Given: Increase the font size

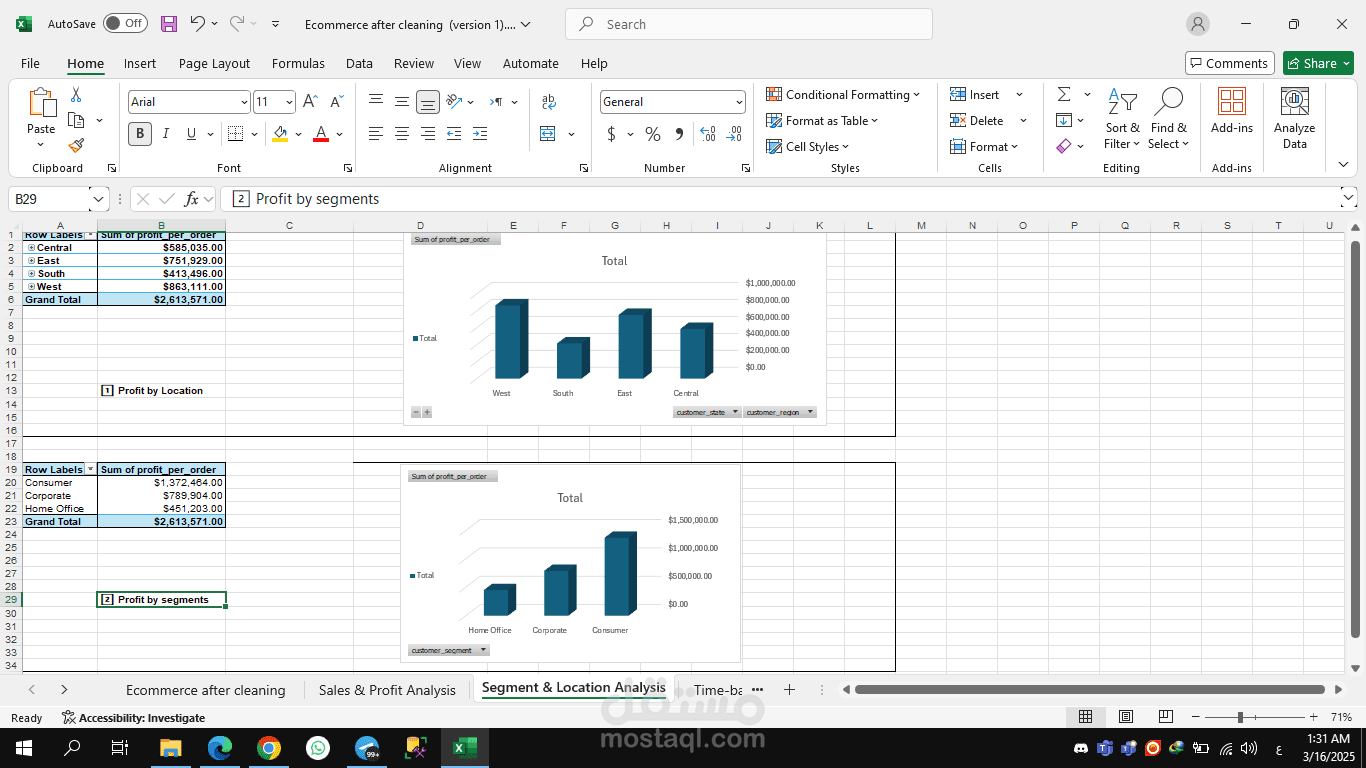Looking at the screenshot, I should click(311, 102).
